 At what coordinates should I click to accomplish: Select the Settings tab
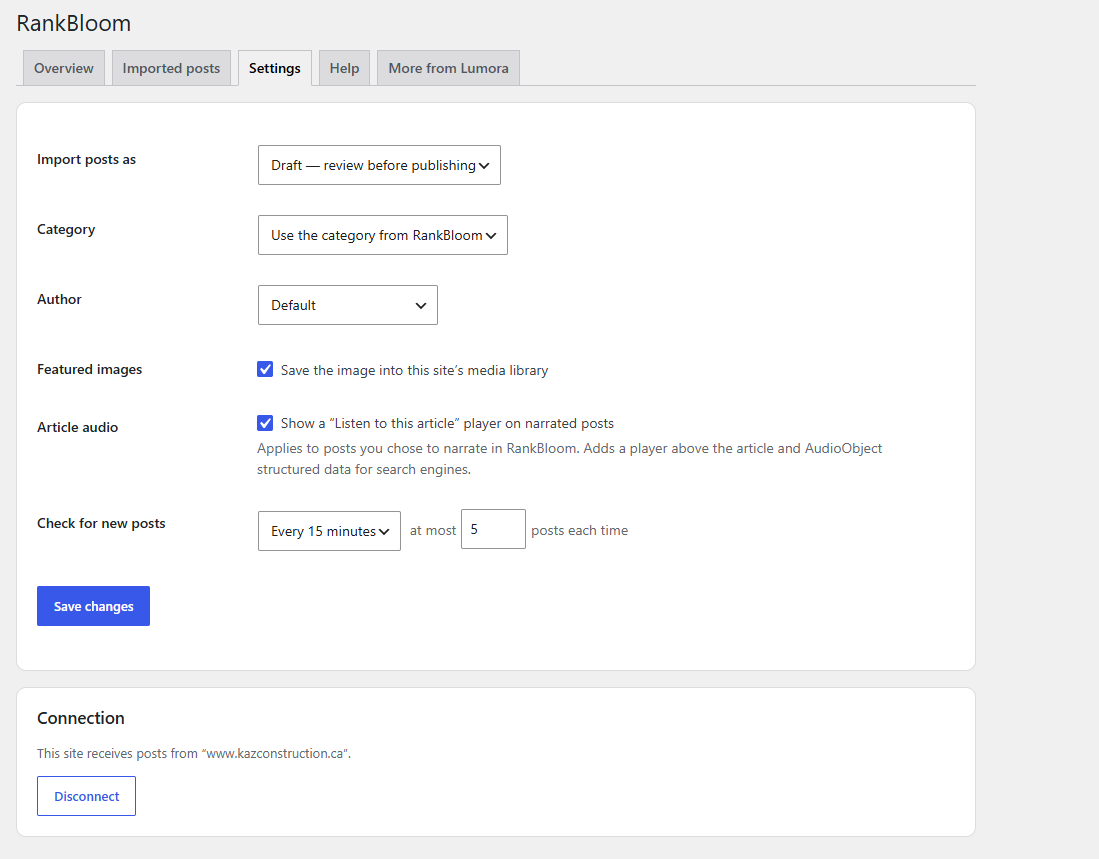tap(275, 68)
